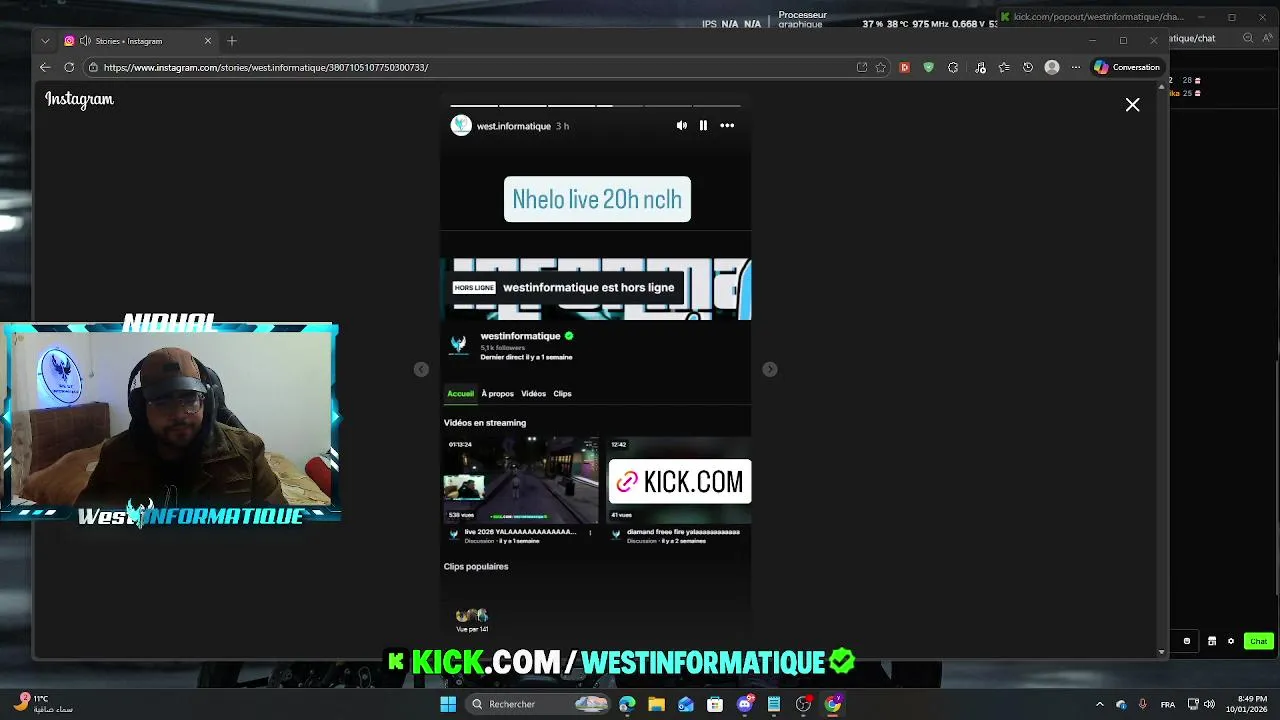Click the story progress bar segments
The height and width of the screenshot is (720, 1280).
pyautogui.click(x=595, y=105)
